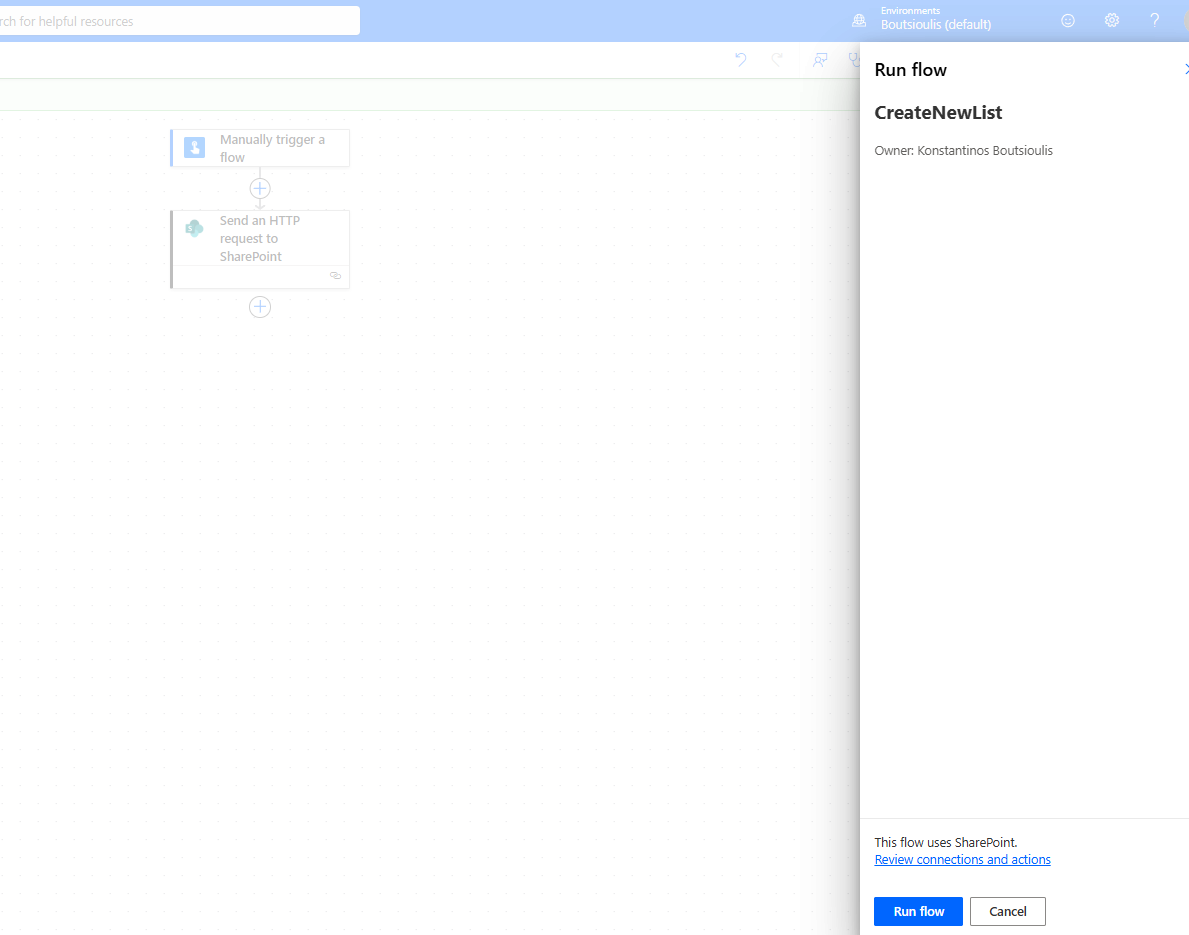Click the send feedback person icon
Image resolution: width=1189 pixels, height=935 pixels.
point(820,60)
